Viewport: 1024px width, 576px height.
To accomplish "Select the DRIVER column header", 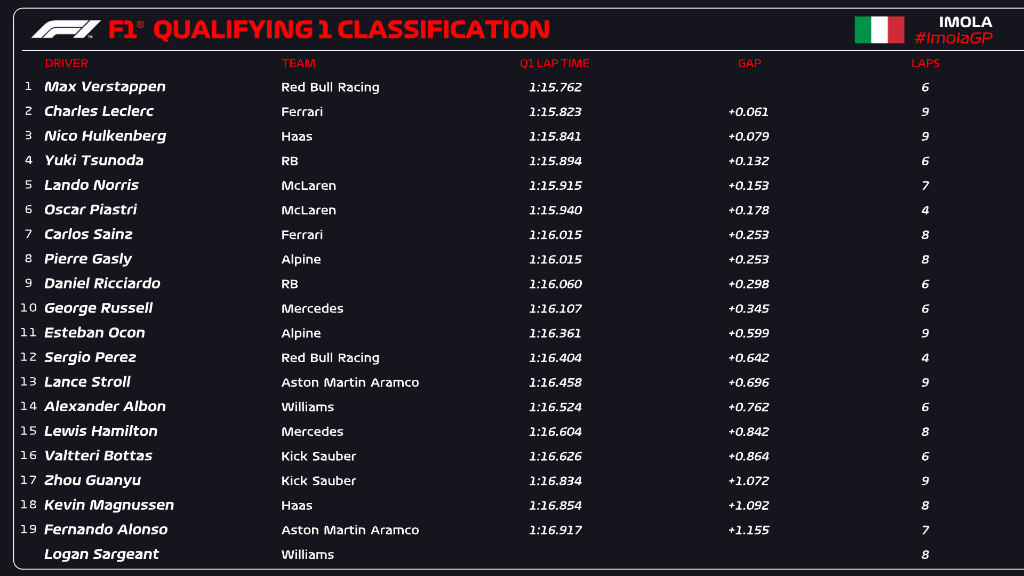I will pos(66,63).
